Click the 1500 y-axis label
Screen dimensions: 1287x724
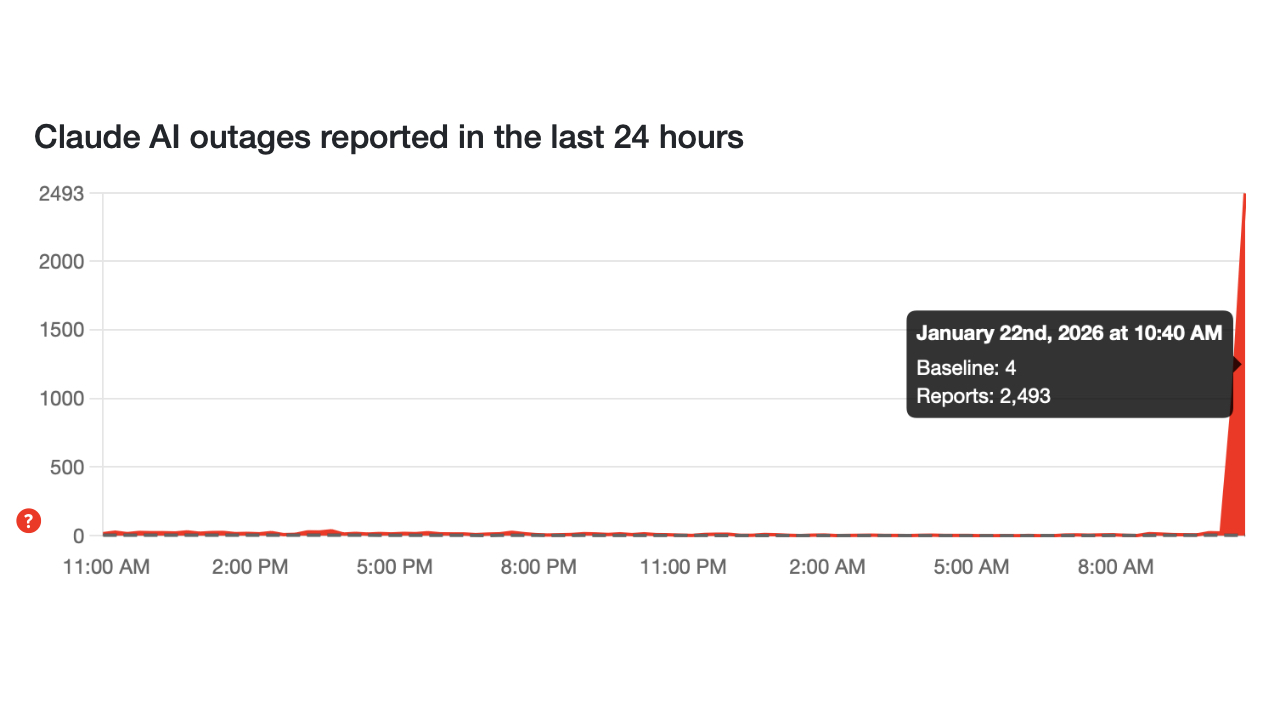pyautogui.click(x=61, y=330)
